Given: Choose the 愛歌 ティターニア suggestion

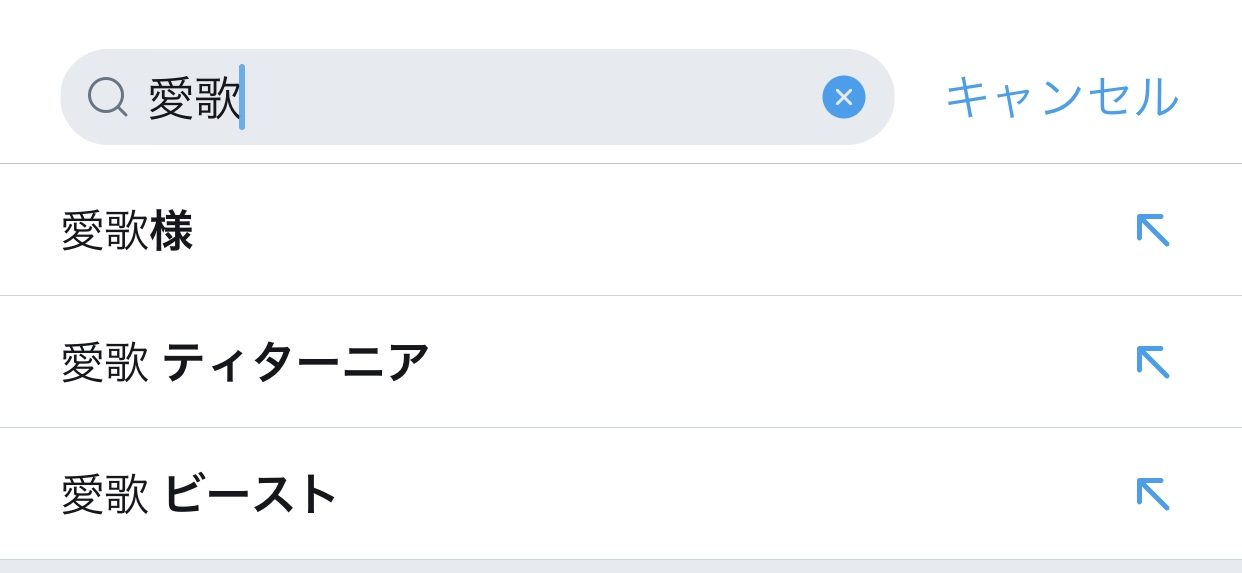Looking at the screenshot, I should (x=245, y=362).
